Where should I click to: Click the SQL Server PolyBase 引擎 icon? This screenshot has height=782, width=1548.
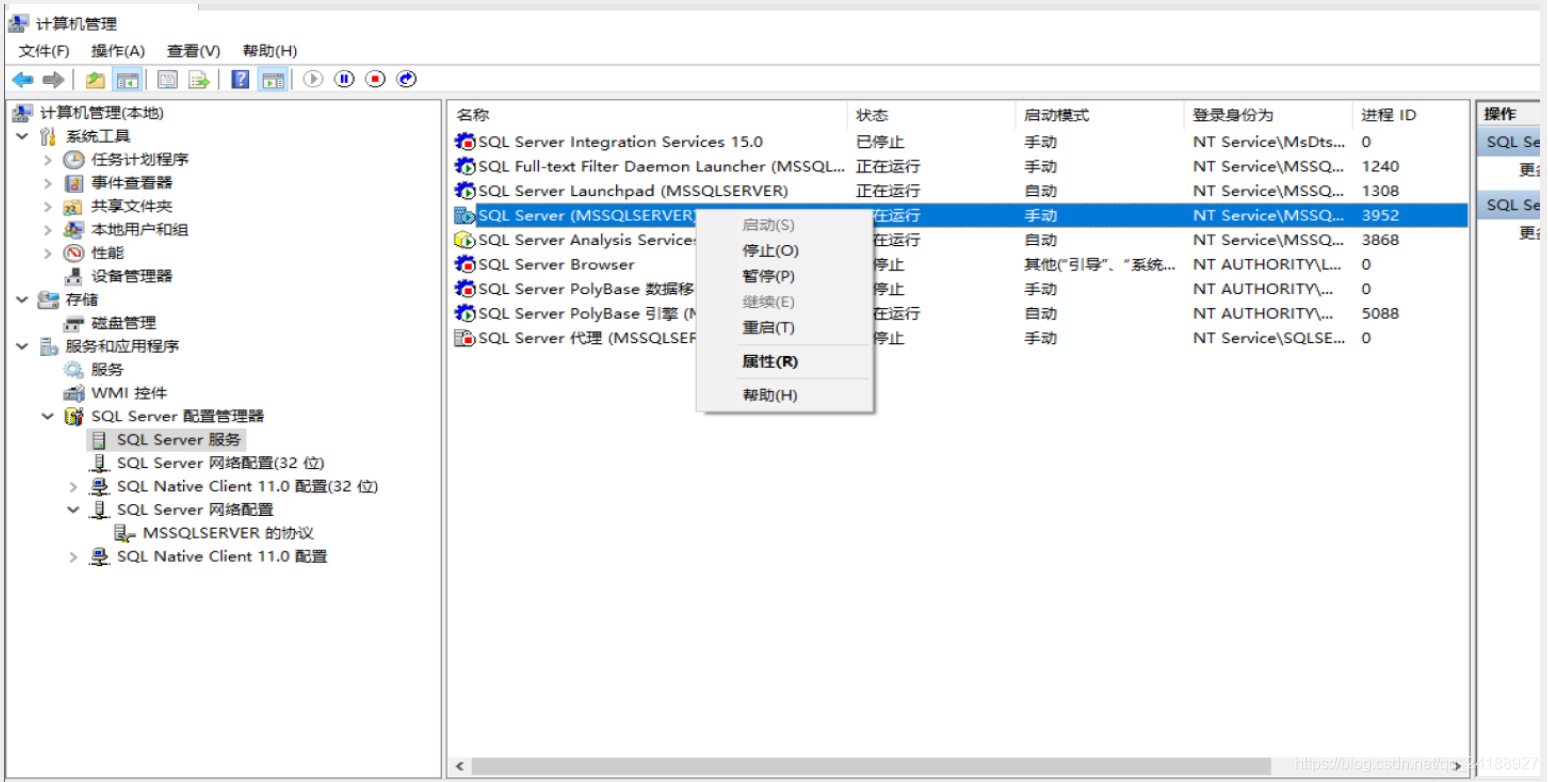click(x=465, y=313)
